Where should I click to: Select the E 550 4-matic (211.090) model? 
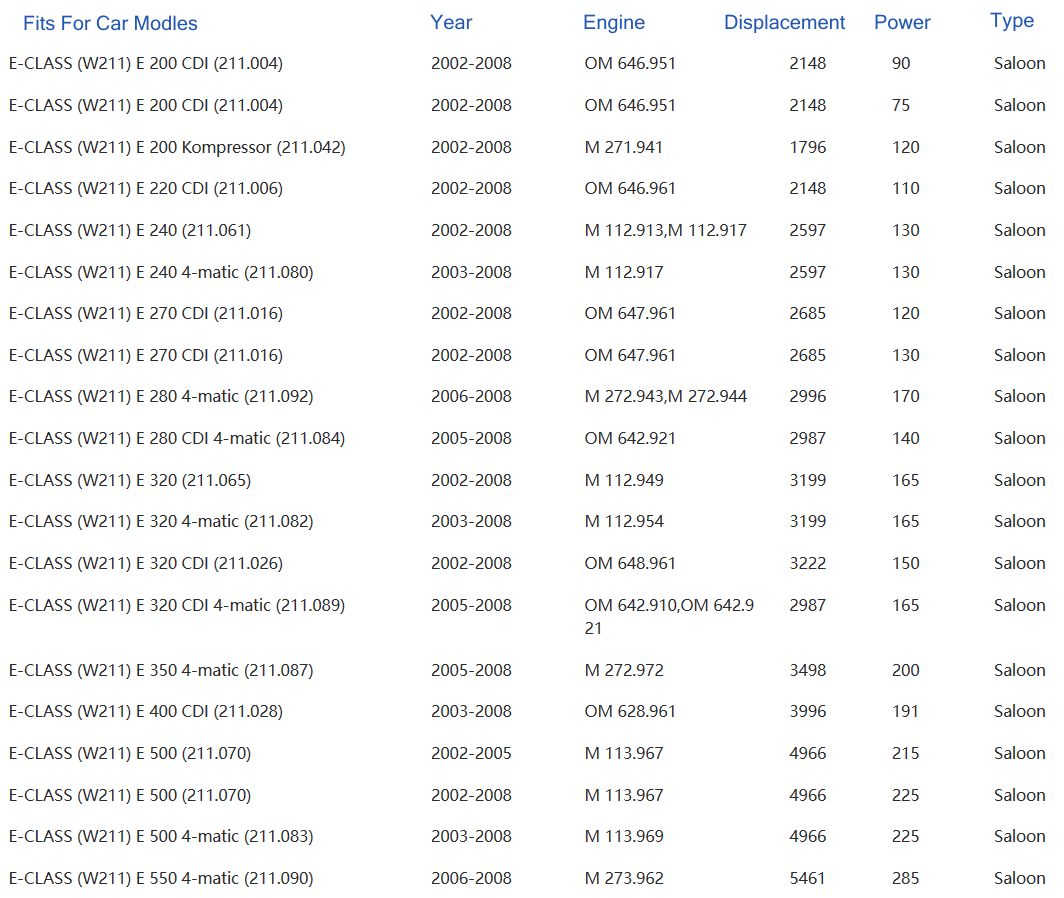161,878
